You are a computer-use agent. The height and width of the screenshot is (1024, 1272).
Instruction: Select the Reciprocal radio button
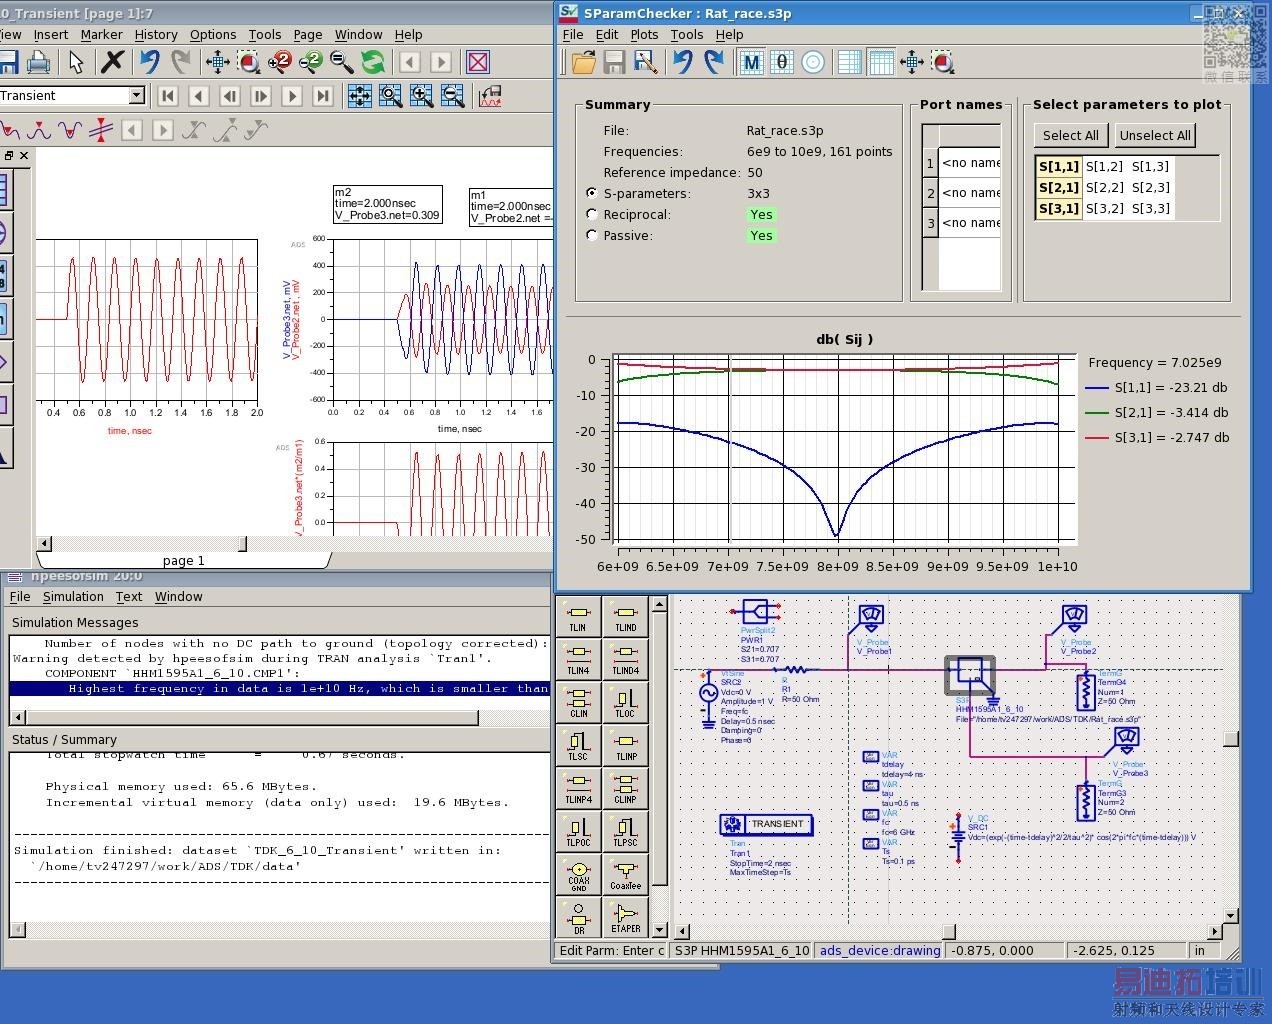[592, 214]
